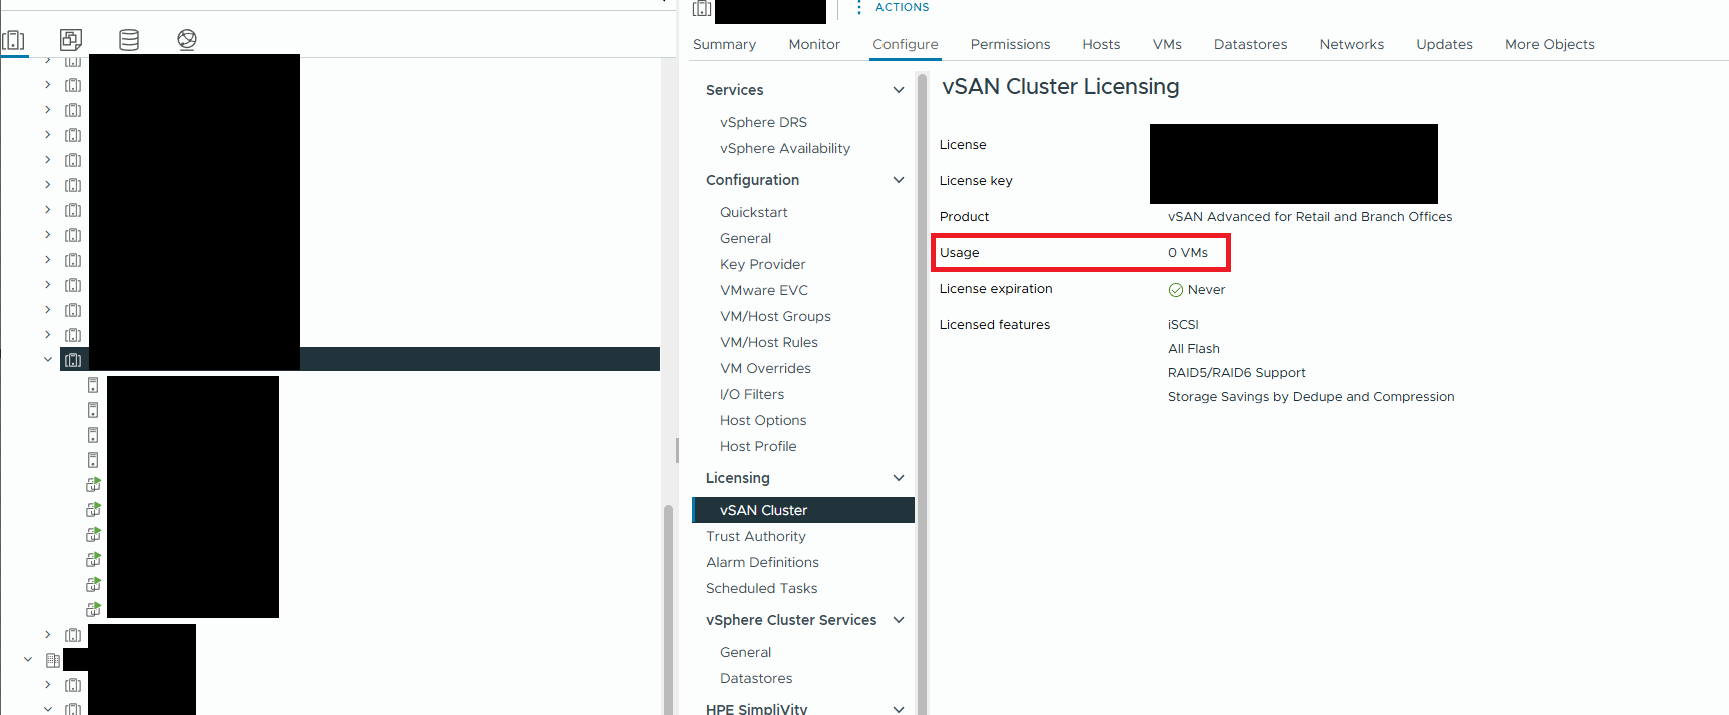The width and height of the screenshot is (1729, 715).
Task: Open VM/Host Rules
Action: click(x=769, y=342)
